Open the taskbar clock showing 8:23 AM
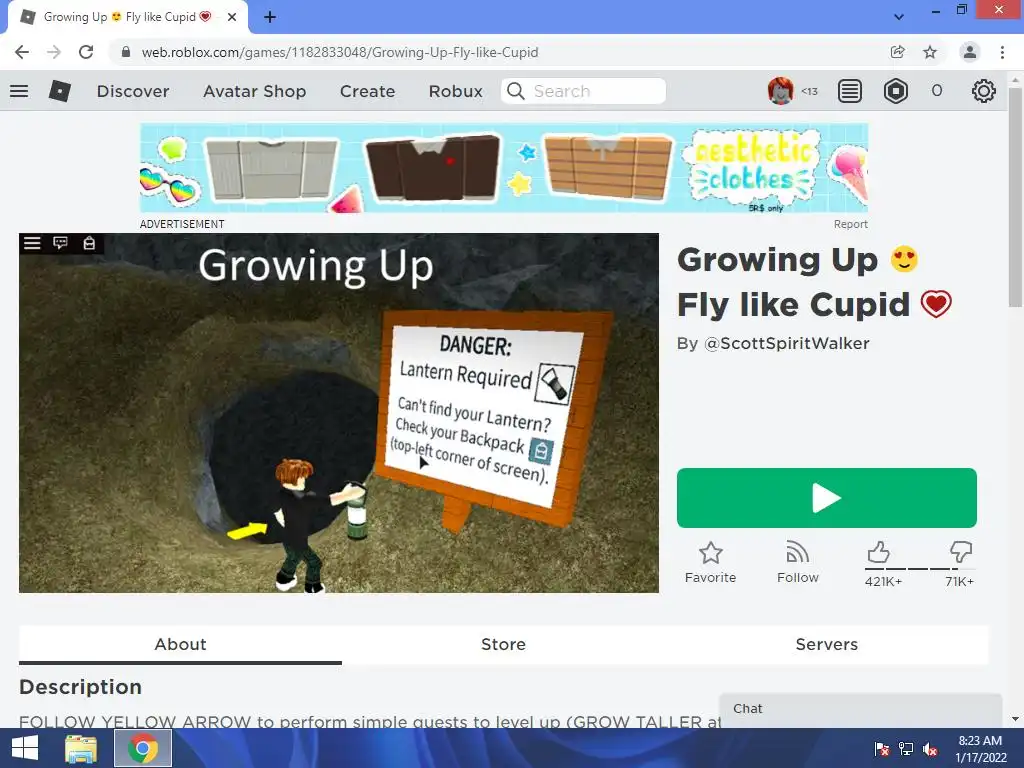1024x768 pixels. [980, 749]
